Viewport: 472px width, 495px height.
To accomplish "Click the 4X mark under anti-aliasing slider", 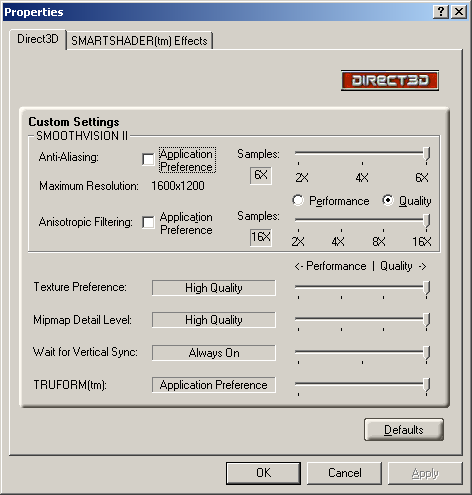I will point(362,178).
